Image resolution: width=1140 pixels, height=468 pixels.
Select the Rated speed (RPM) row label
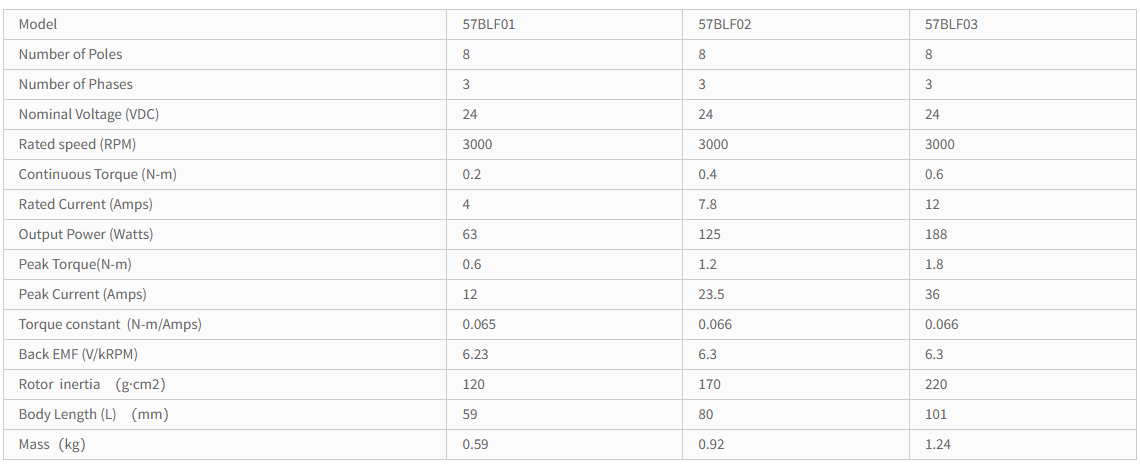coord(77,144)
